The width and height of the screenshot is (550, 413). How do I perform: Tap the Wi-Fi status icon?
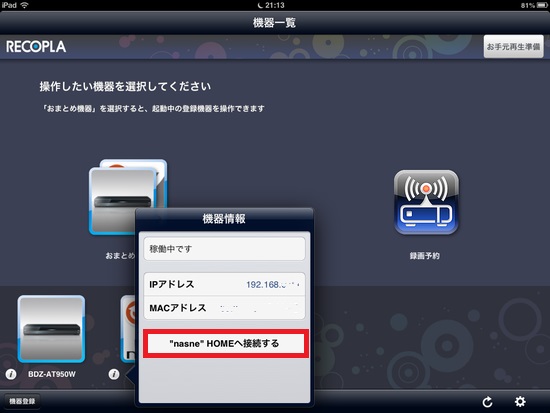(25, 5)
